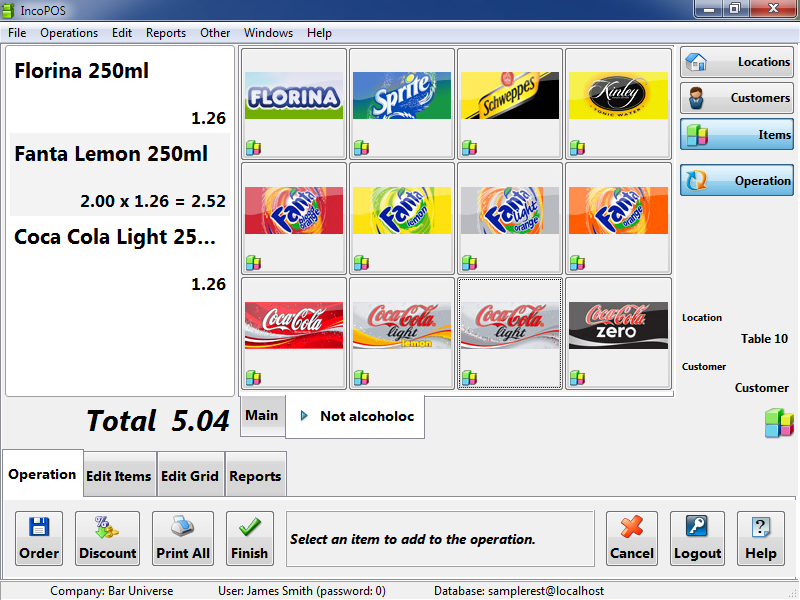Open the Windows menu
The height and width of the screenshot is (600, 800).
268,33
